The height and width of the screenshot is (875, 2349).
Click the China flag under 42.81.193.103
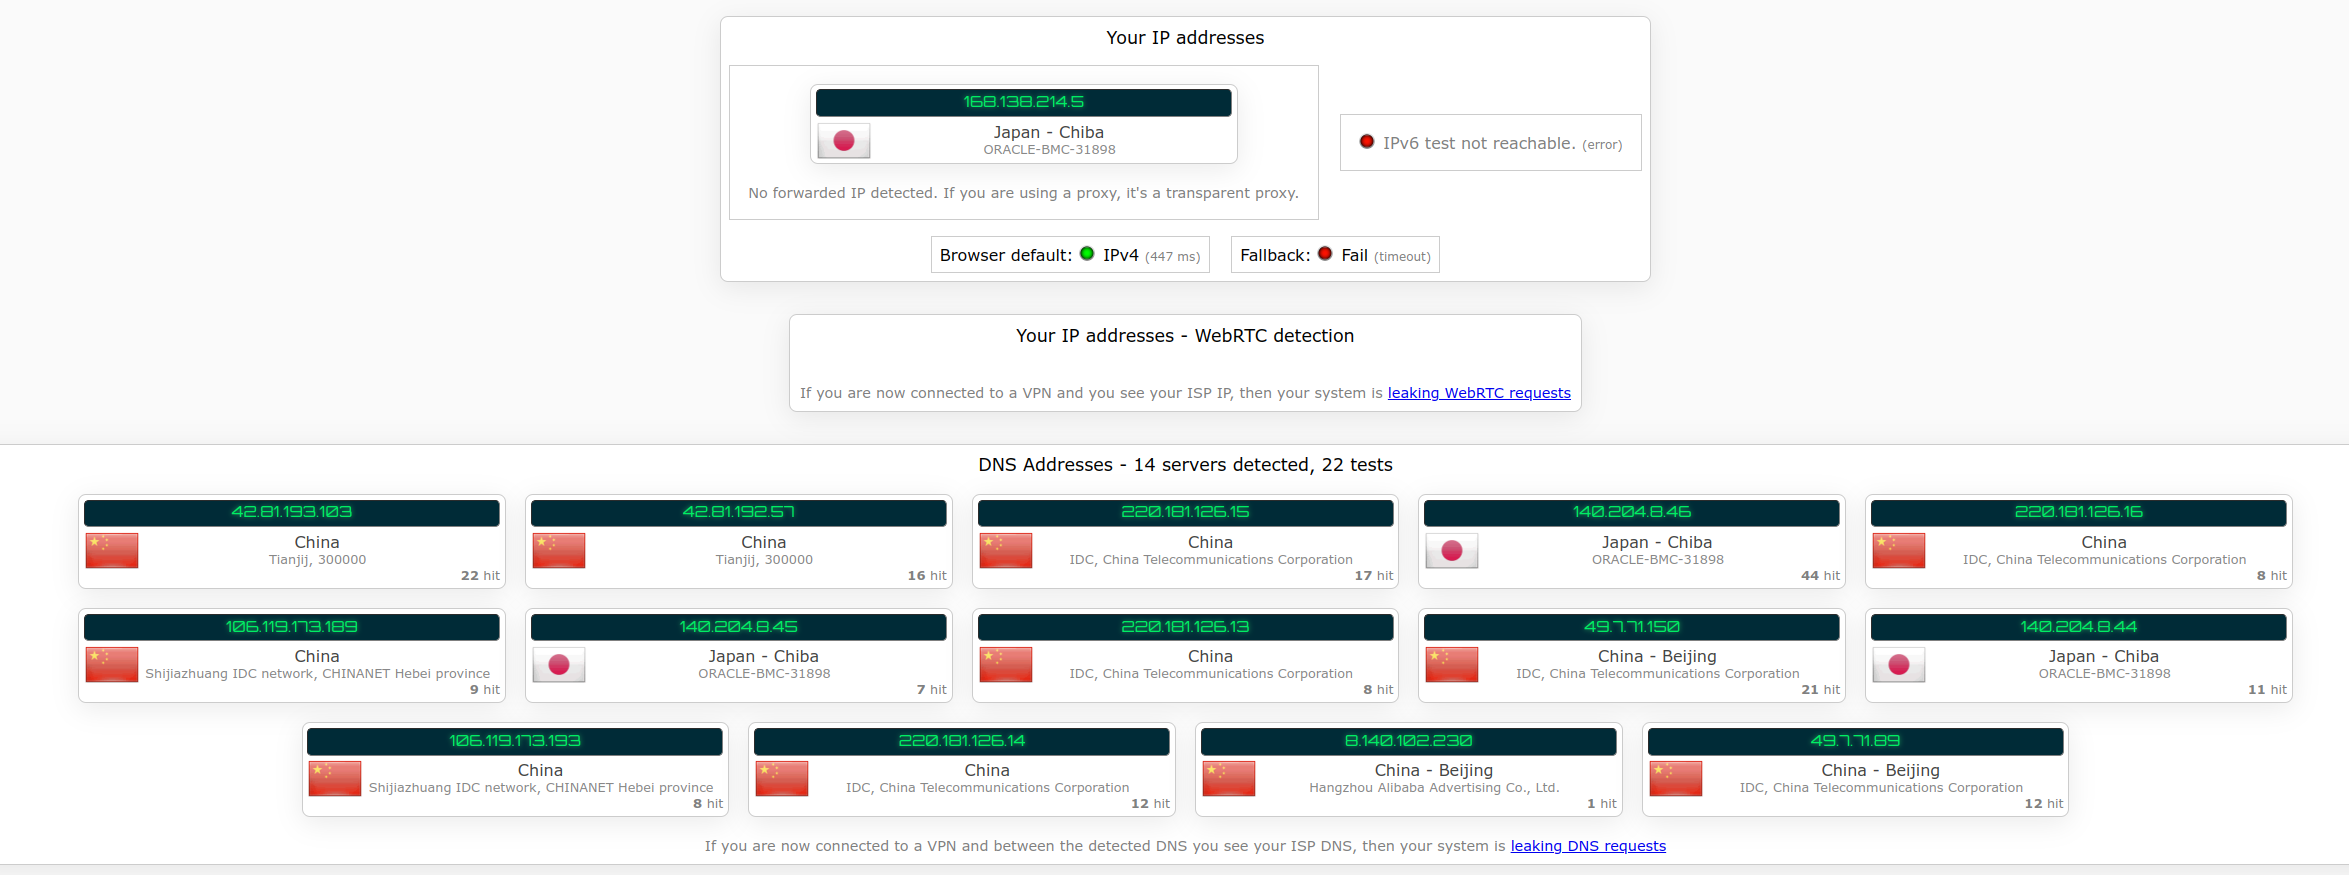tap(112, 551)
